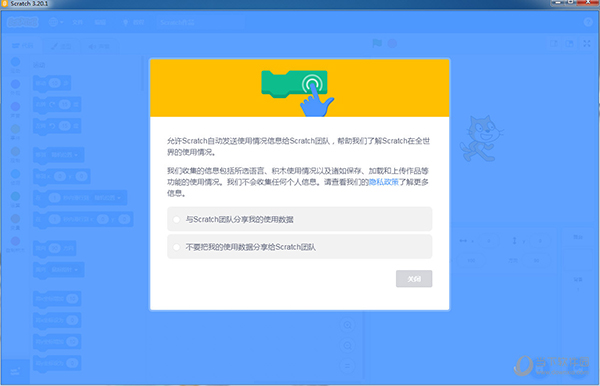Click the red stop sign button
Image resolution: width=600 pixels, height=386 pixels.
[392, 43]
